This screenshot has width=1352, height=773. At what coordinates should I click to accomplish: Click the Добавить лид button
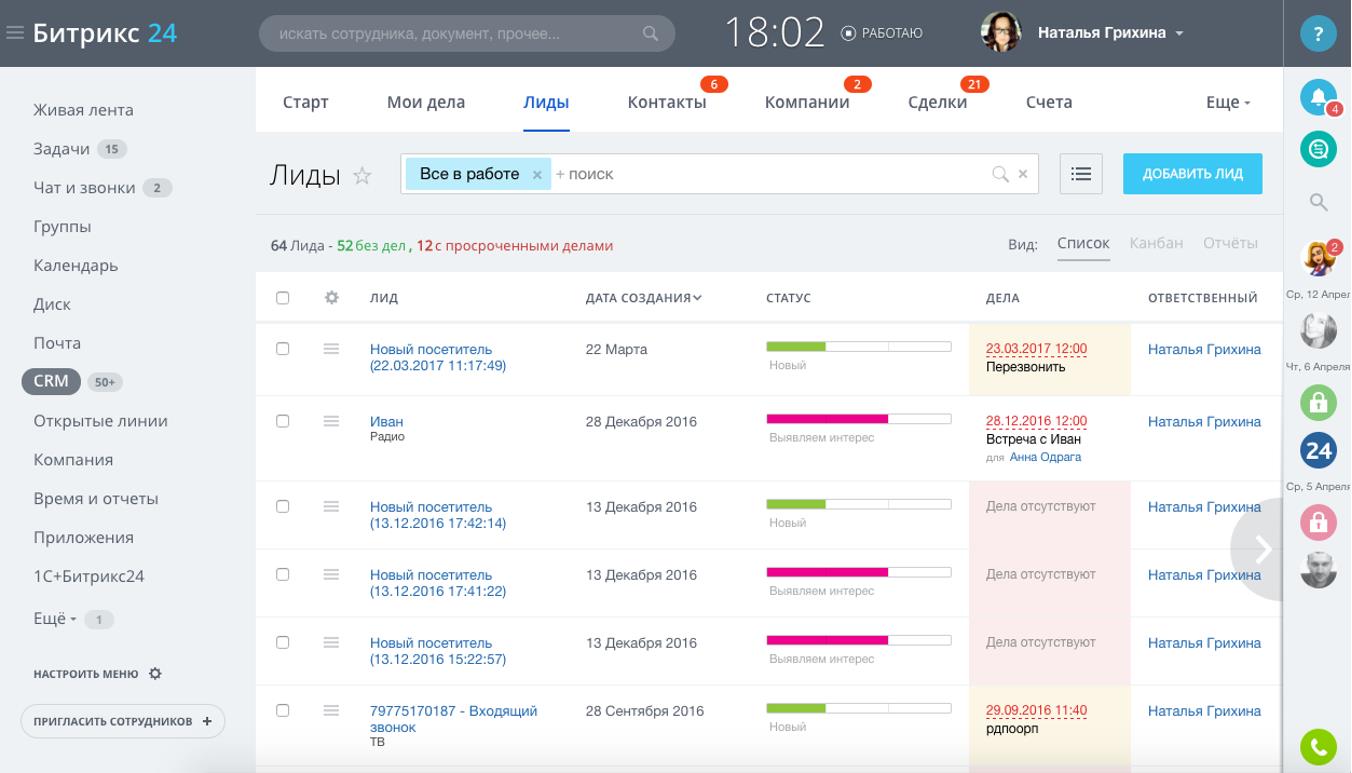[1192, 174]
